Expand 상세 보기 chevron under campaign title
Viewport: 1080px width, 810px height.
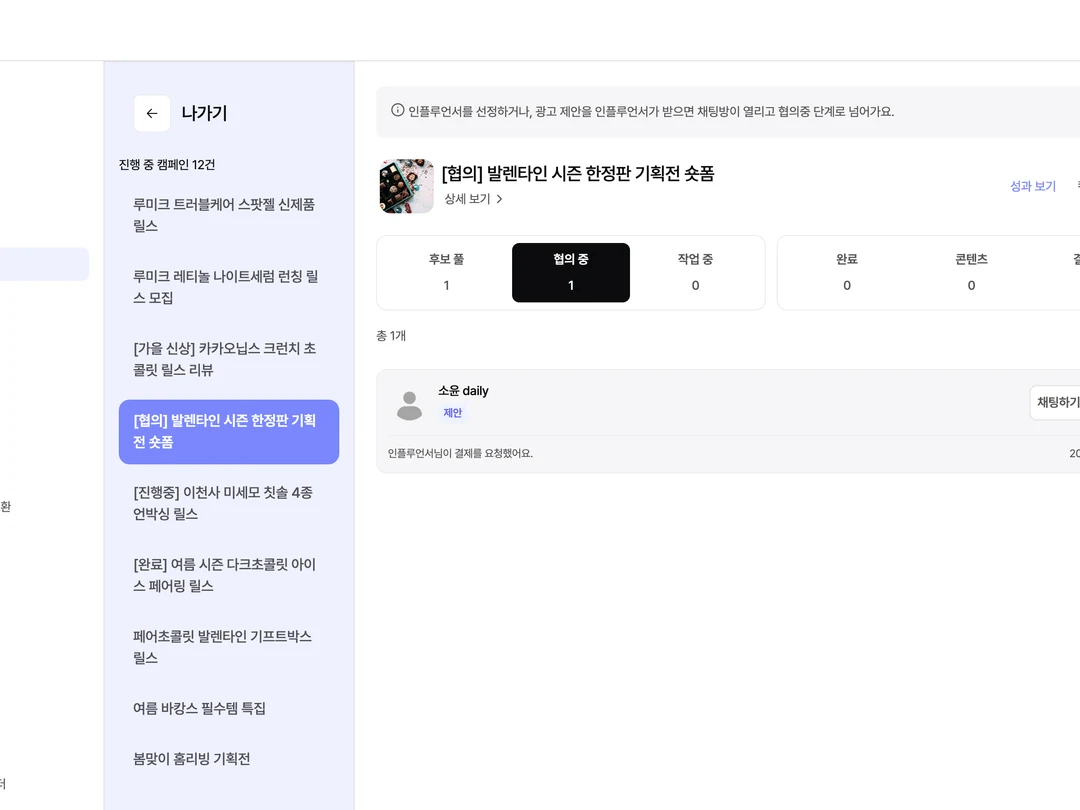[x=499, y=199]
